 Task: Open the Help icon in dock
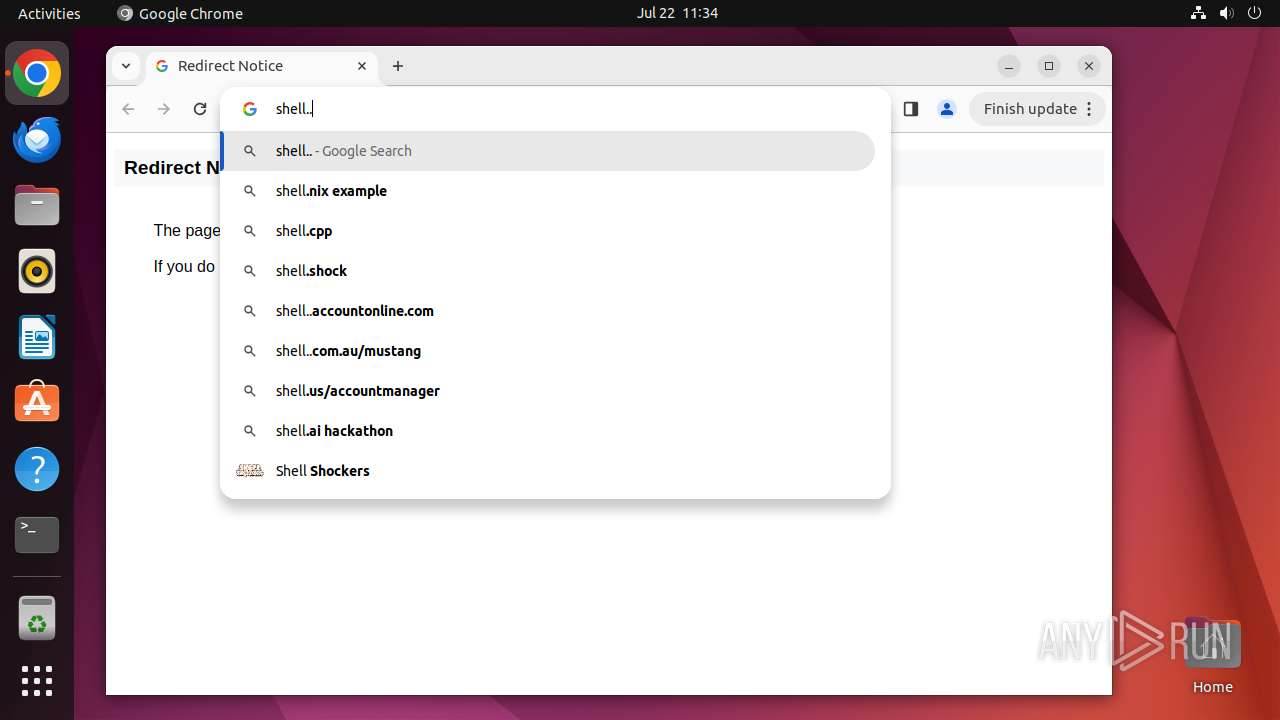[x=37, y=469]
